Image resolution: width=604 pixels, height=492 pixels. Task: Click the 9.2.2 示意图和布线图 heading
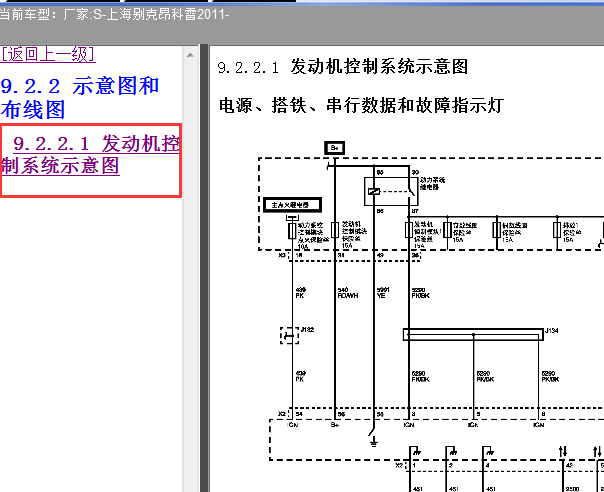click(x=80, y=97)
